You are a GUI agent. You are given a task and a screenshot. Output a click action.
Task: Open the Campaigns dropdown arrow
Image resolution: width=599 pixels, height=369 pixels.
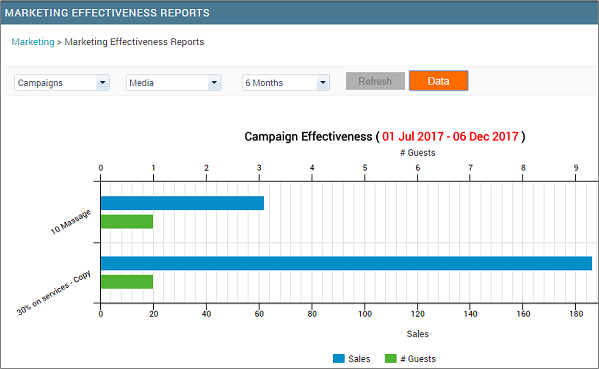coord(102,83)
